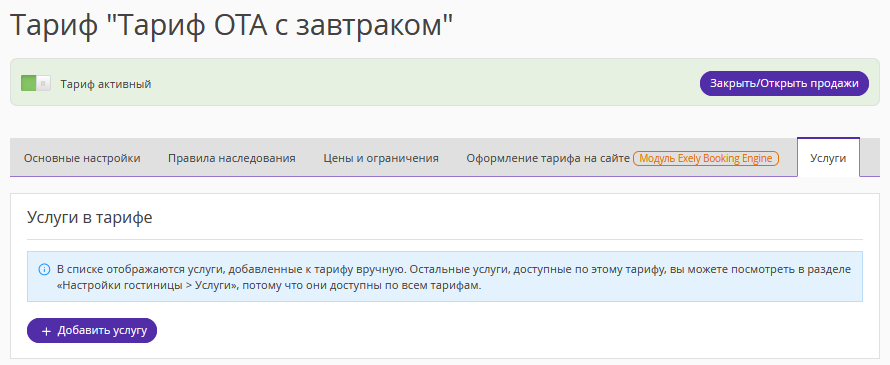
Task: Click the page title 'Тариф ОТА с завтраком'
Action: [x=232, y=26]
